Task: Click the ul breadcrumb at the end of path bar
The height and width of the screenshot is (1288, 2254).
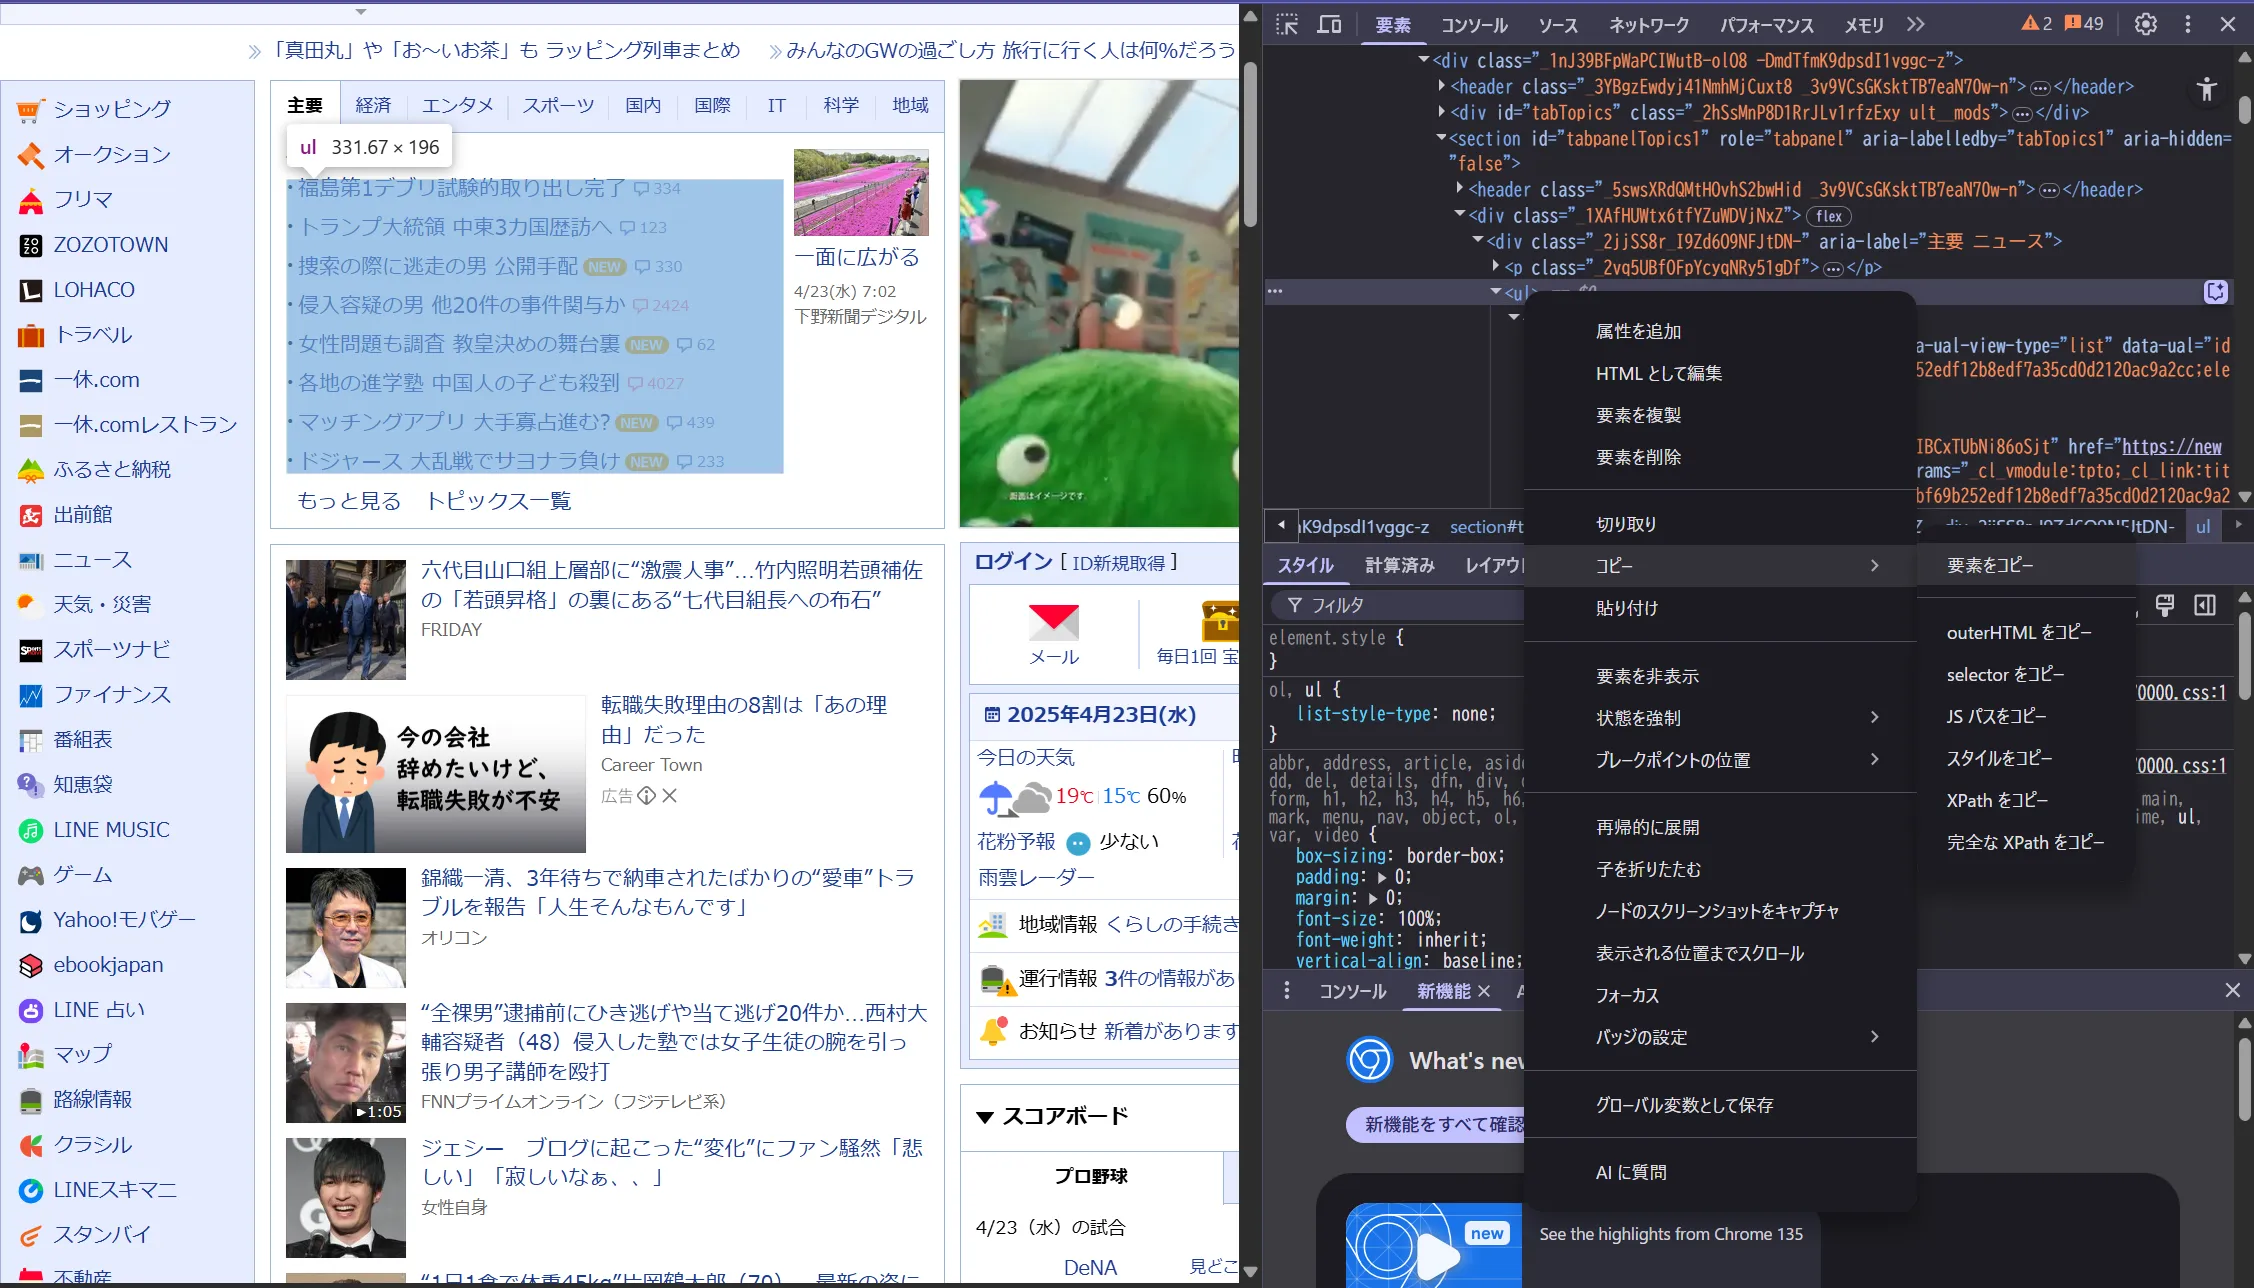Action: point(2203,527)
